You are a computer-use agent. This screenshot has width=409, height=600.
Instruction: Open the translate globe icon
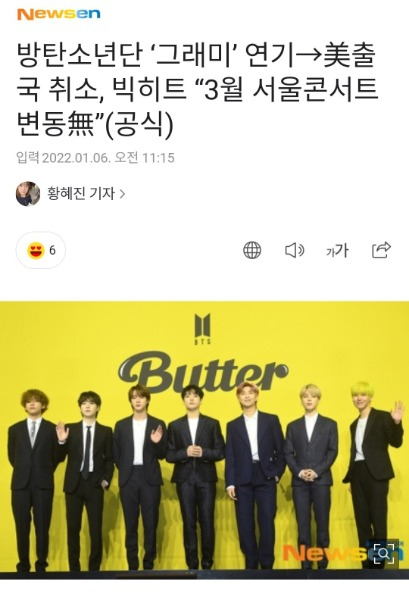pos(252,250)
